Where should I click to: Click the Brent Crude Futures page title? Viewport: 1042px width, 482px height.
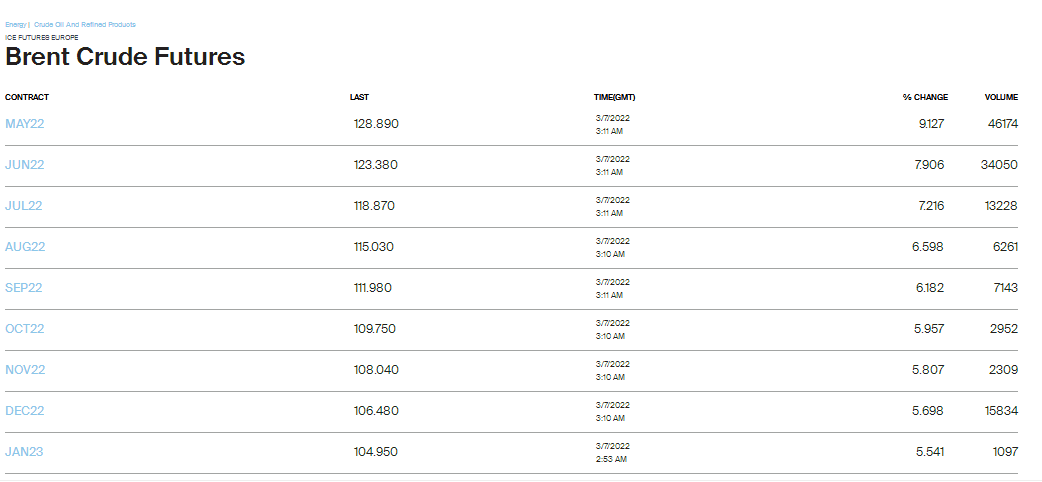pos(125,57)
